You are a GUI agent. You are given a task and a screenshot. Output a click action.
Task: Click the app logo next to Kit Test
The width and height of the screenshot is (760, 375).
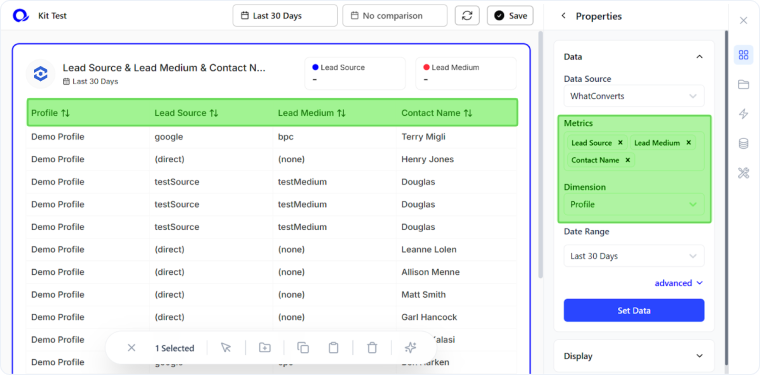click(21, 16)
